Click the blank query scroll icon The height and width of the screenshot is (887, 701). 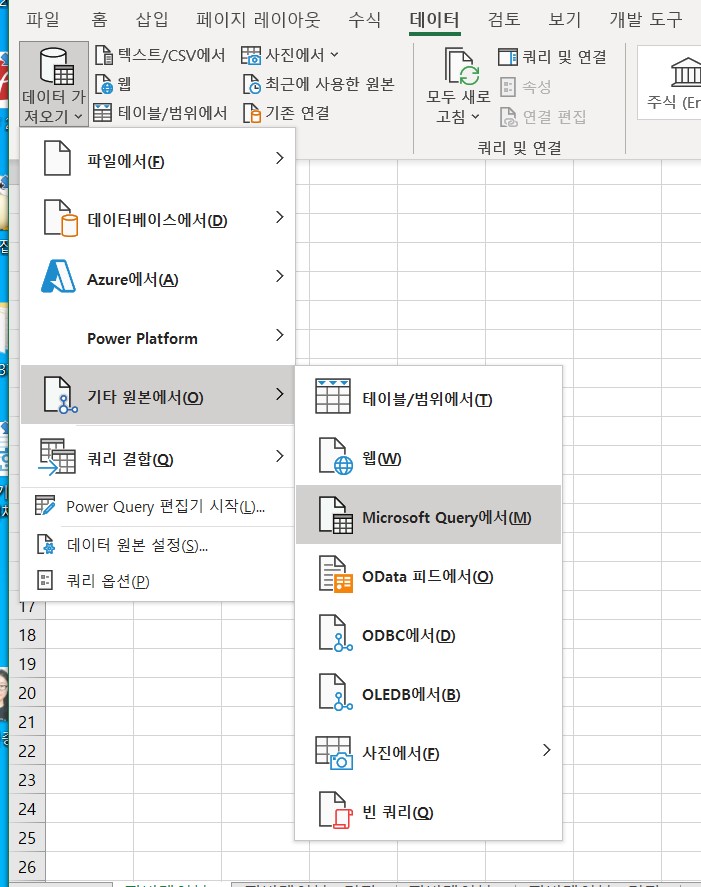(x=336, y=810)
